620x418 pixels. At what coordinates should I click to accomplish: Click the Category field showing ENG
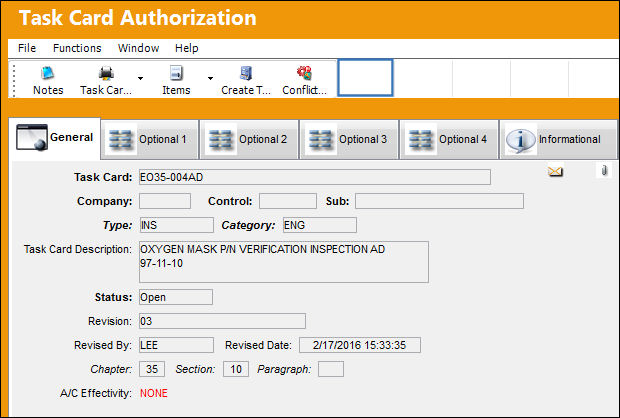pos(320,225)
